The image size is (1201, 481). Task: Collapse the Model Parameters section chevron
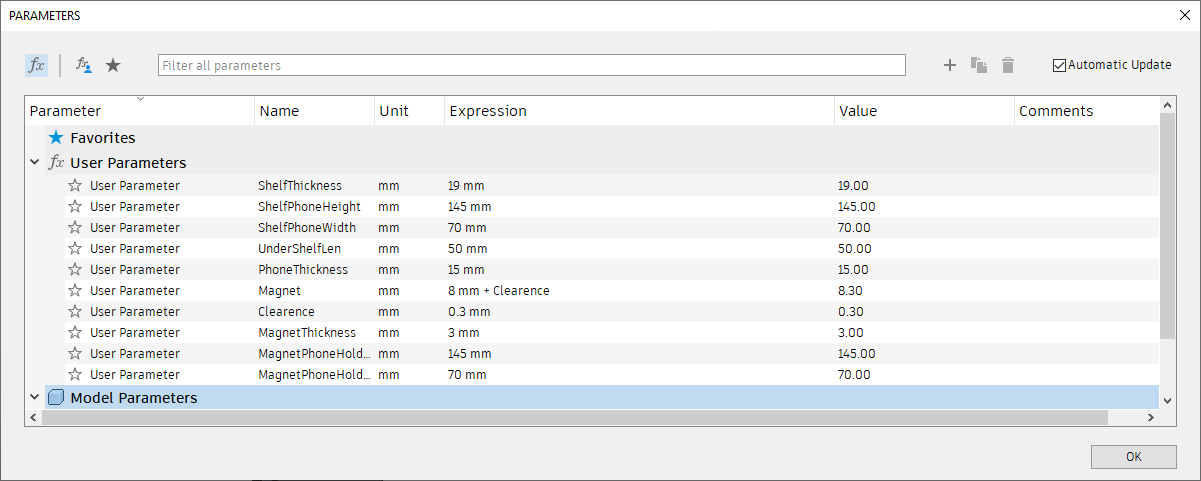pos(35,398)
